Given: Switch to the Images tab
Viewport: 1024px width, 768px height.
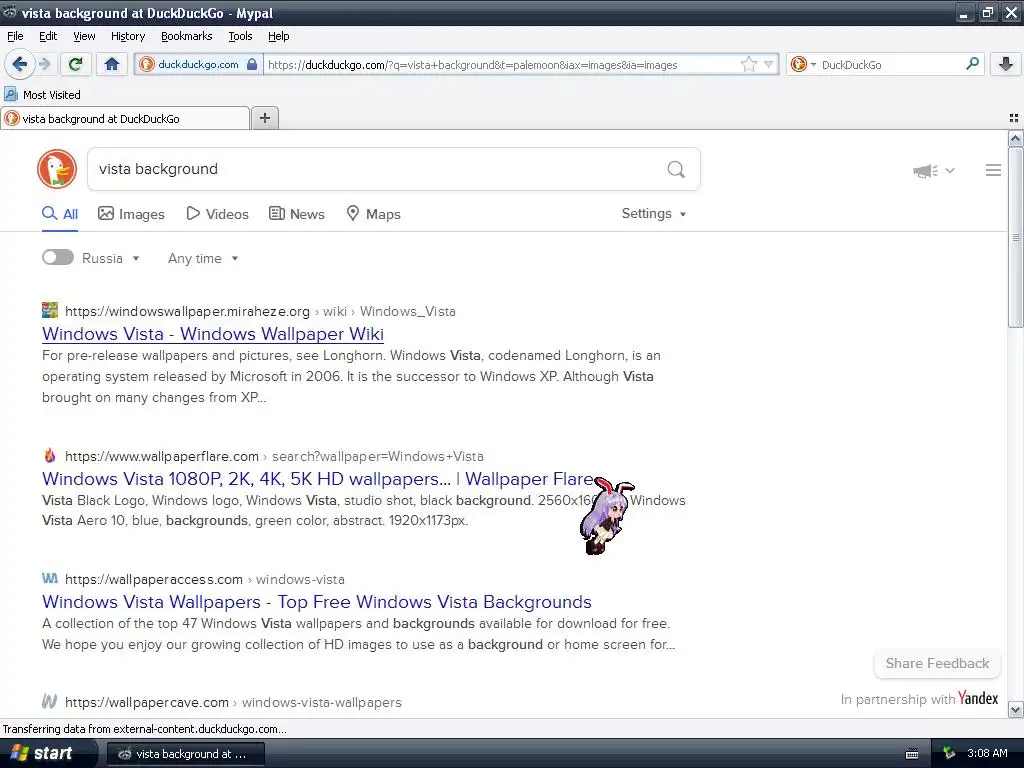Looking at the screenshot, I should tap(131, 214).
